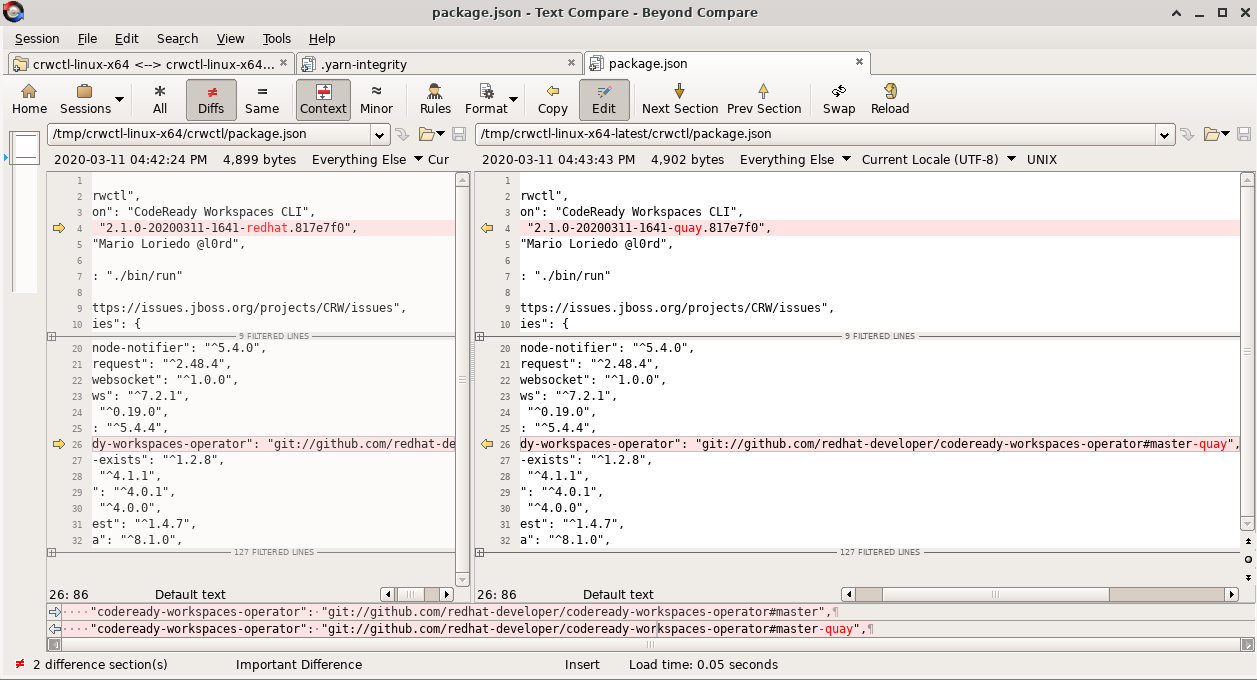Toggle the Same lines filter
The image size is (1257, 680).
tap(262, 99)
